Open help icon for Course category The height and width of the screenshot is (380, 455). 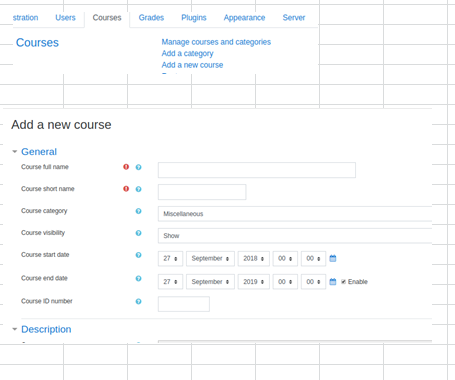[x=138, y=211]
